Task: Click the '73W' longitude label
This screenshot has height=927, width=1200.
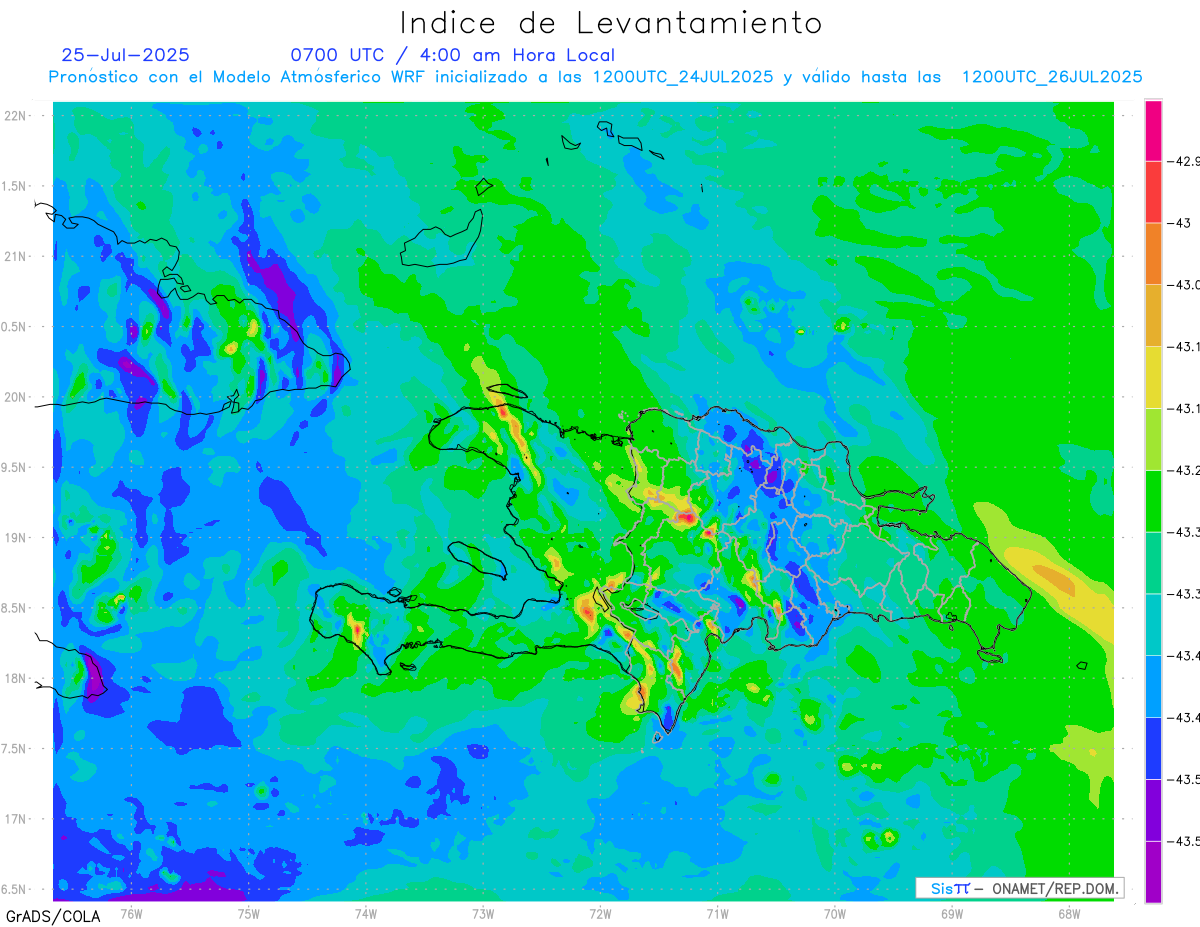Action: tap(483, 913)
